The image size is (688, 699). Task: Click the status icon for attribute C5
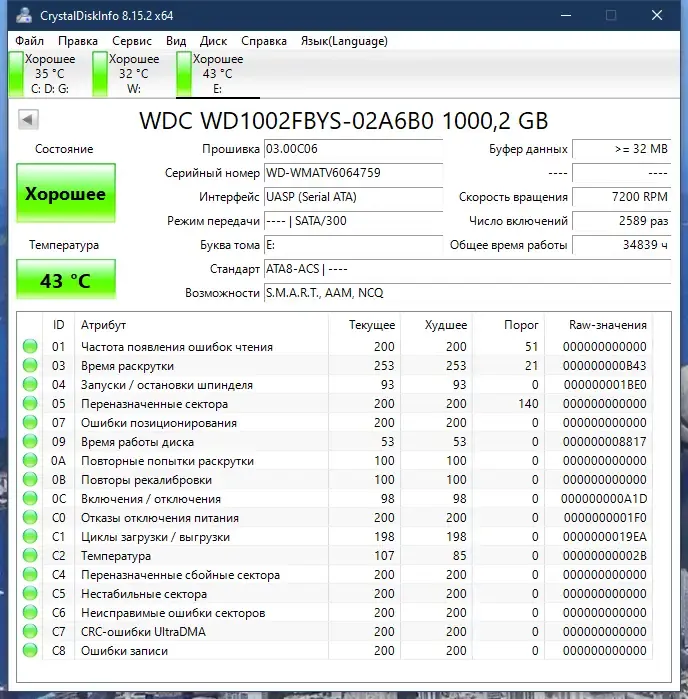[x=30, y=593]
